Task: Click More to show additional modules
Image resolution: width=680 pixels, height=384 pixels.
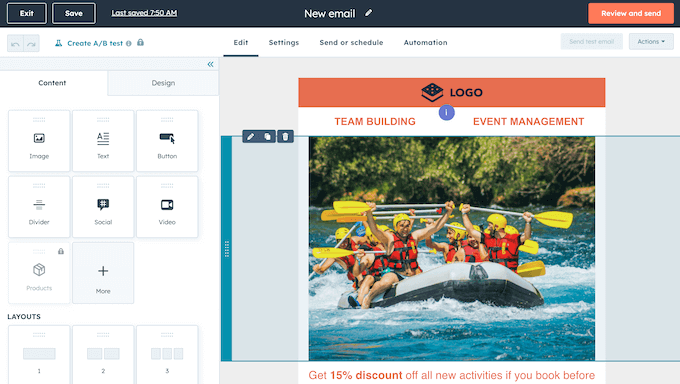Action: [103, 272]
